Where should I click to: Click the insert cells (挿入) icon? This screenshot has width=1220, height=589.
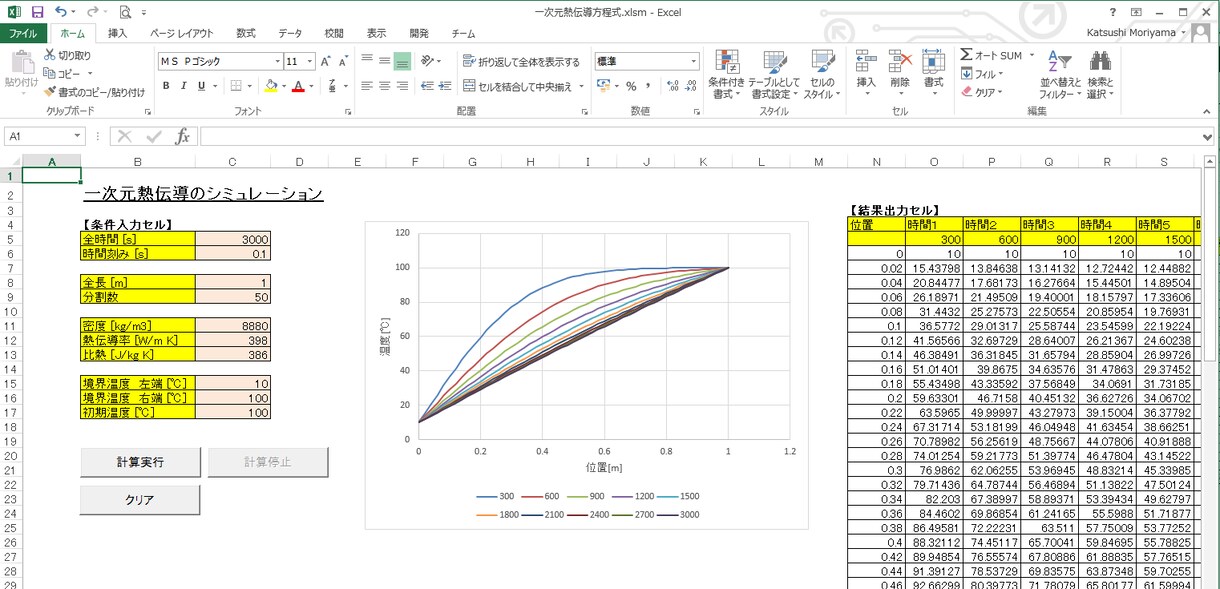pyautogui.click(x=866, y=63)
